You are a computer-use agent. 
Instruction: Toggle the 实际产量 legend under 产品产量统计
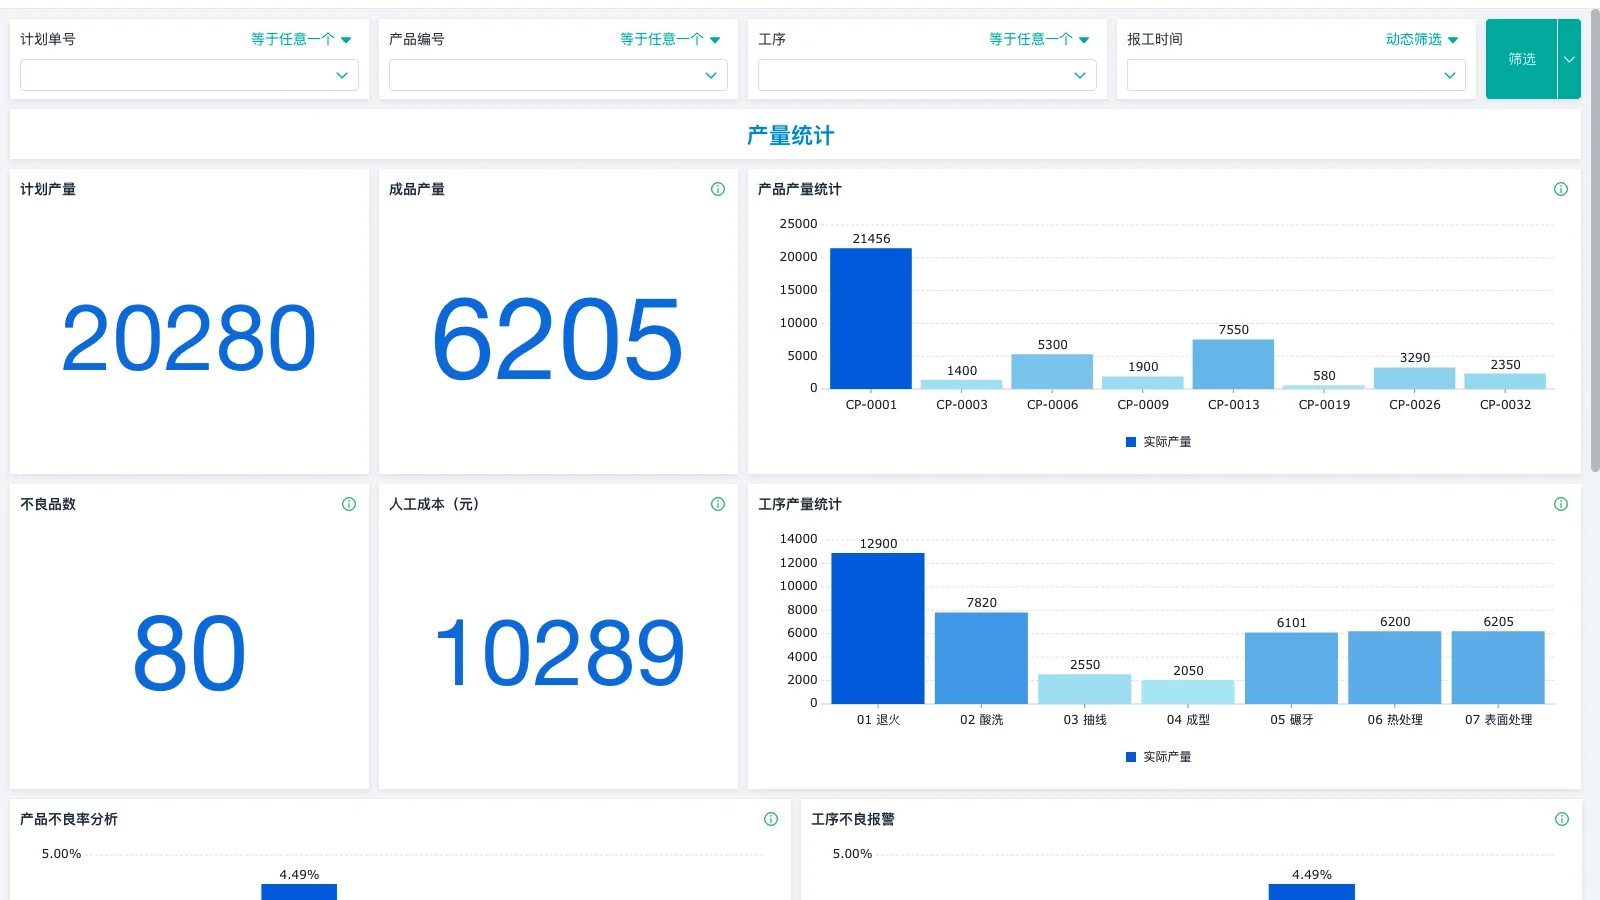1159,441
